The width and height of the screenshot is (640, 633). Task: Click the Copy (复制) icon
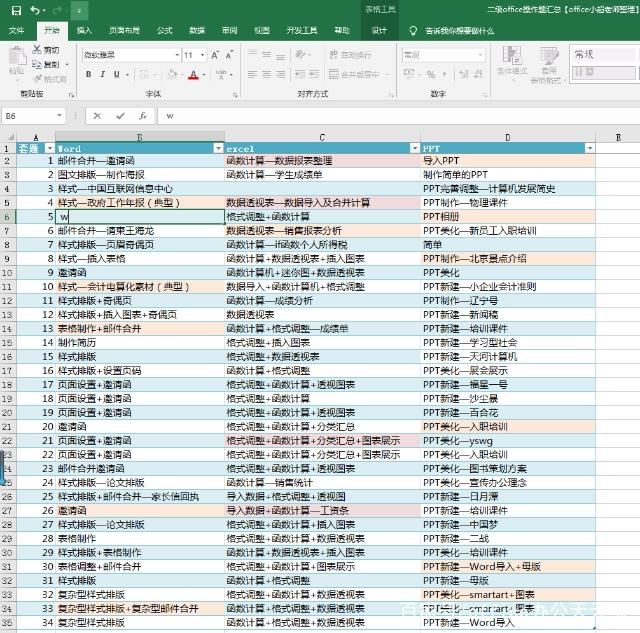click(37, 64)
